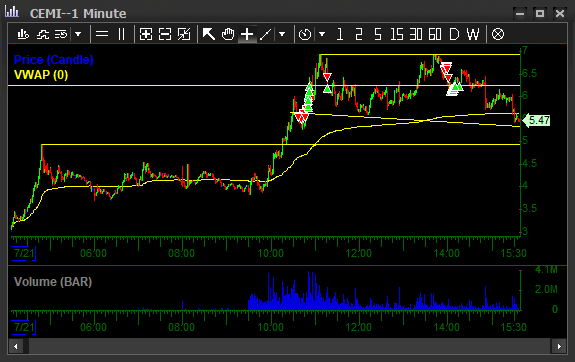
Task: Click the 4.5 price axis label
Action: click(529, 163)
